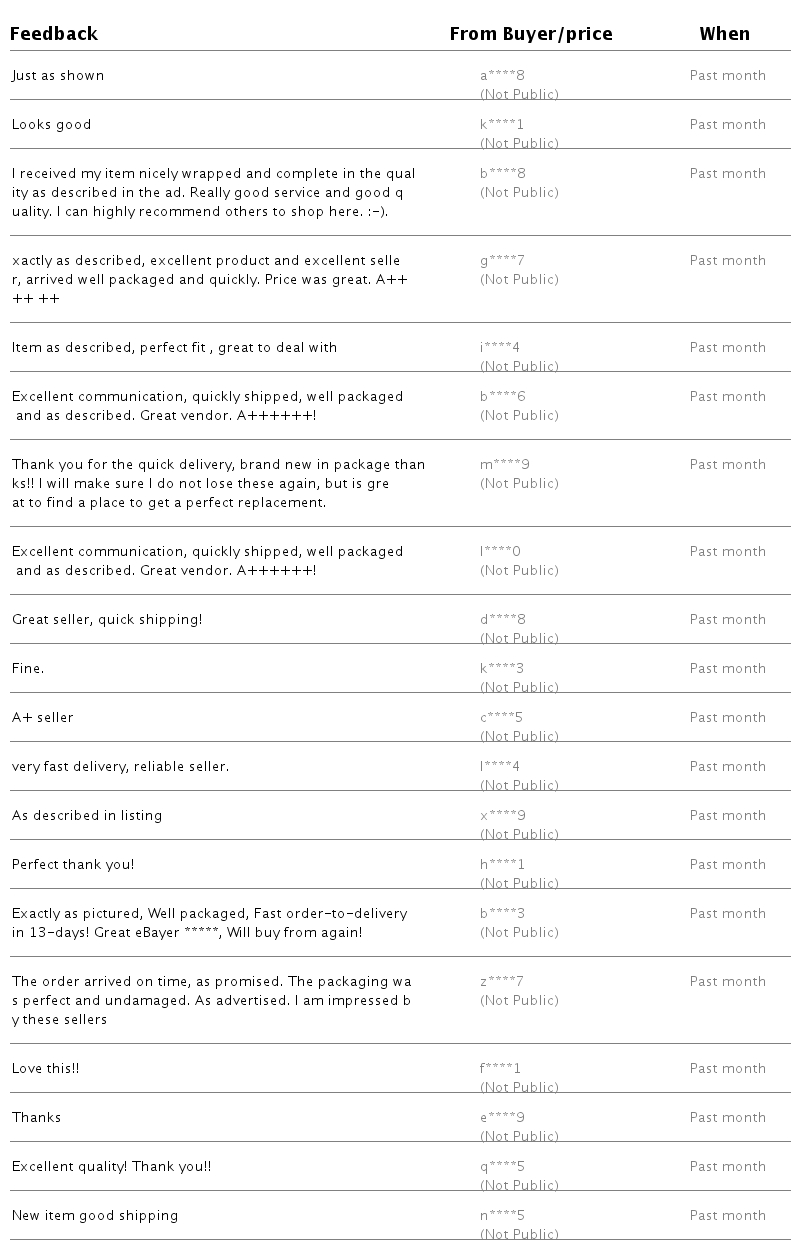Select the "A+ seller" feedback row
The width and height of the screenshot is (800, 1240).
(43, 718)
